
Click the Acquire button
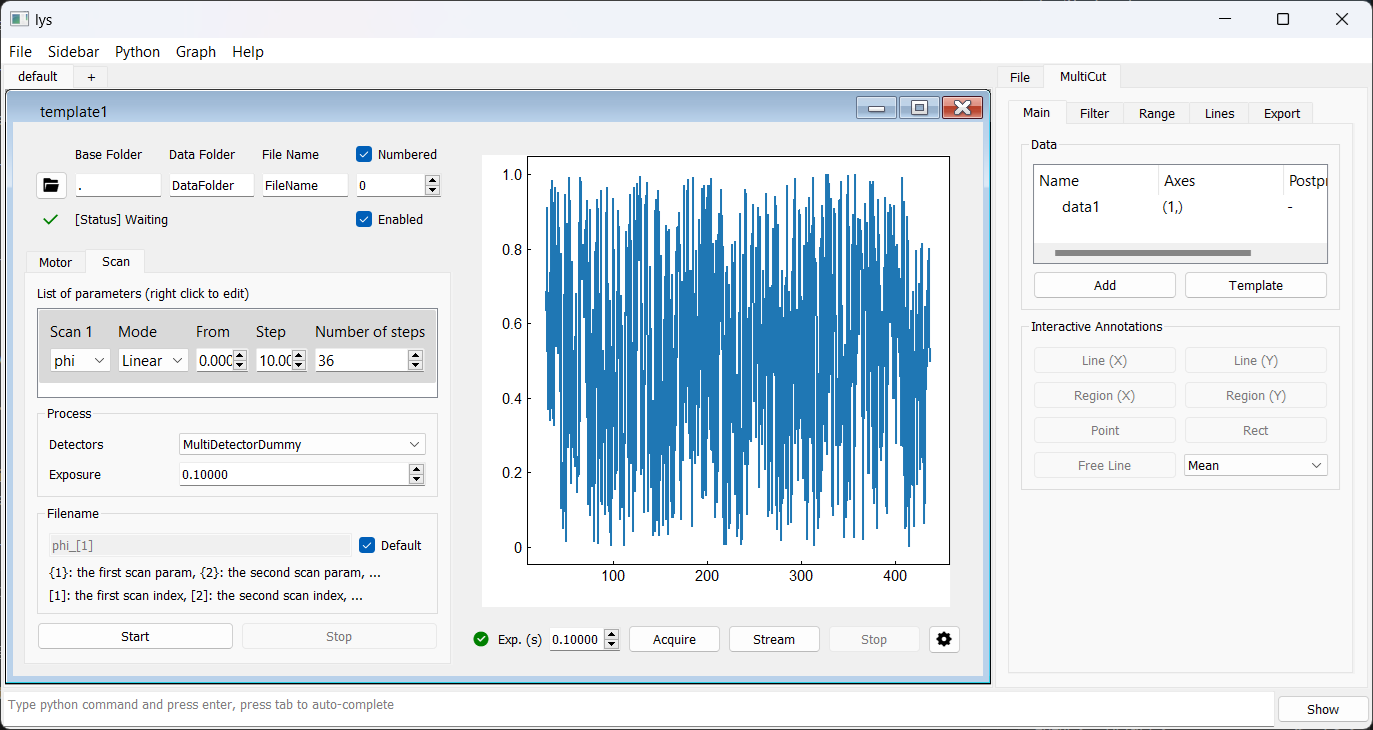(674, 639)
